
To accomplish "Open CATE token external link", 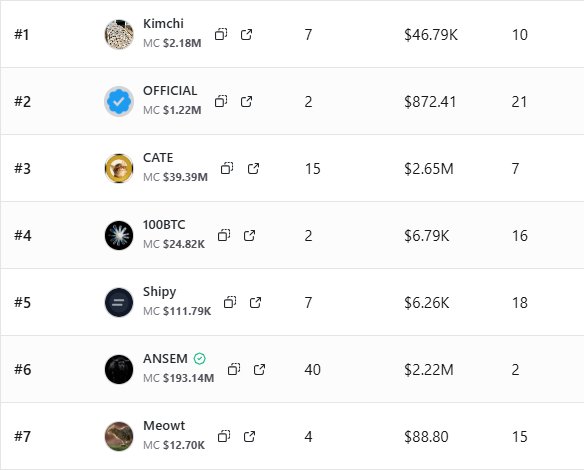I will point(253,168).
